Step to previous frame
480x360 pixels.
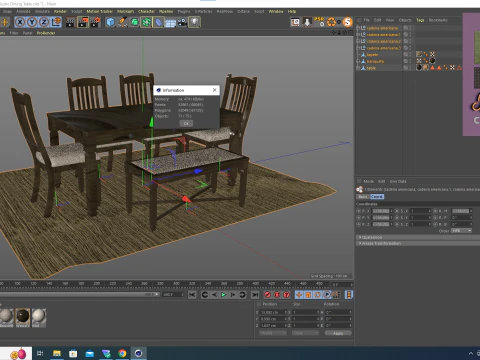214,295
